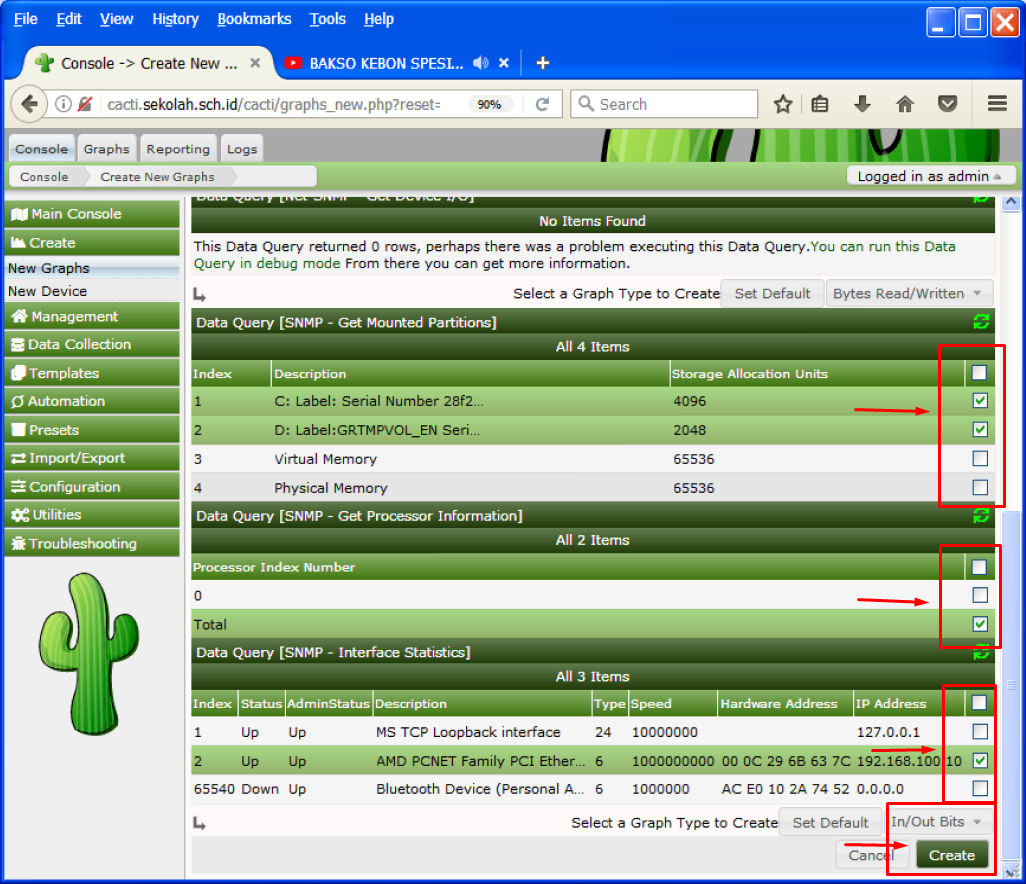The width and height of the screenshot is (1026, 884).
Task: Tick the MS TCP Loopback interface checkbox
Action: coord(980,732)
